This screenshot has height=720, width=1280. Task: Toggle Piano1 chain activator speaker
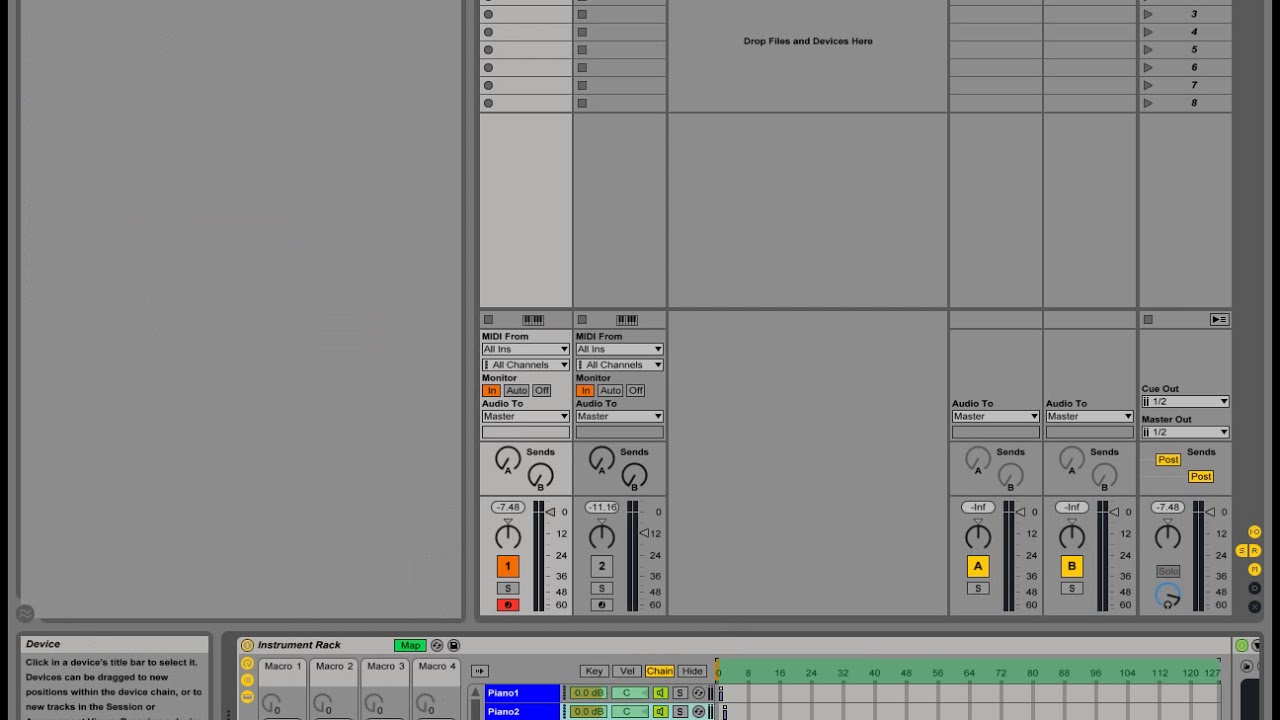661,693
